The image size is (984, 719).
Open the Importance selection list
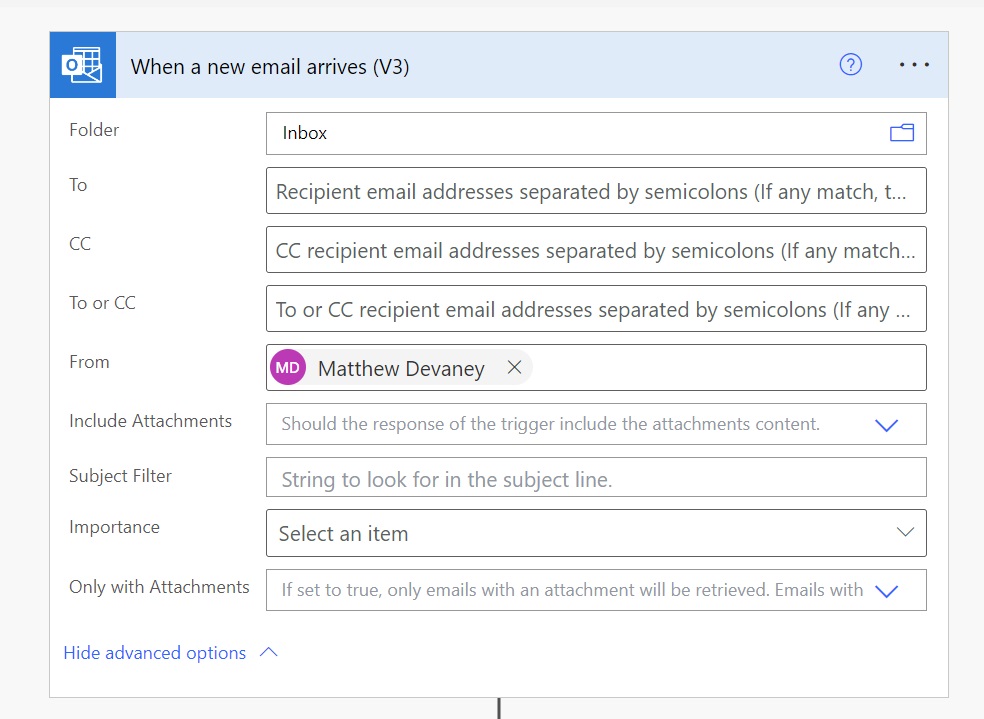pos(595,533)
